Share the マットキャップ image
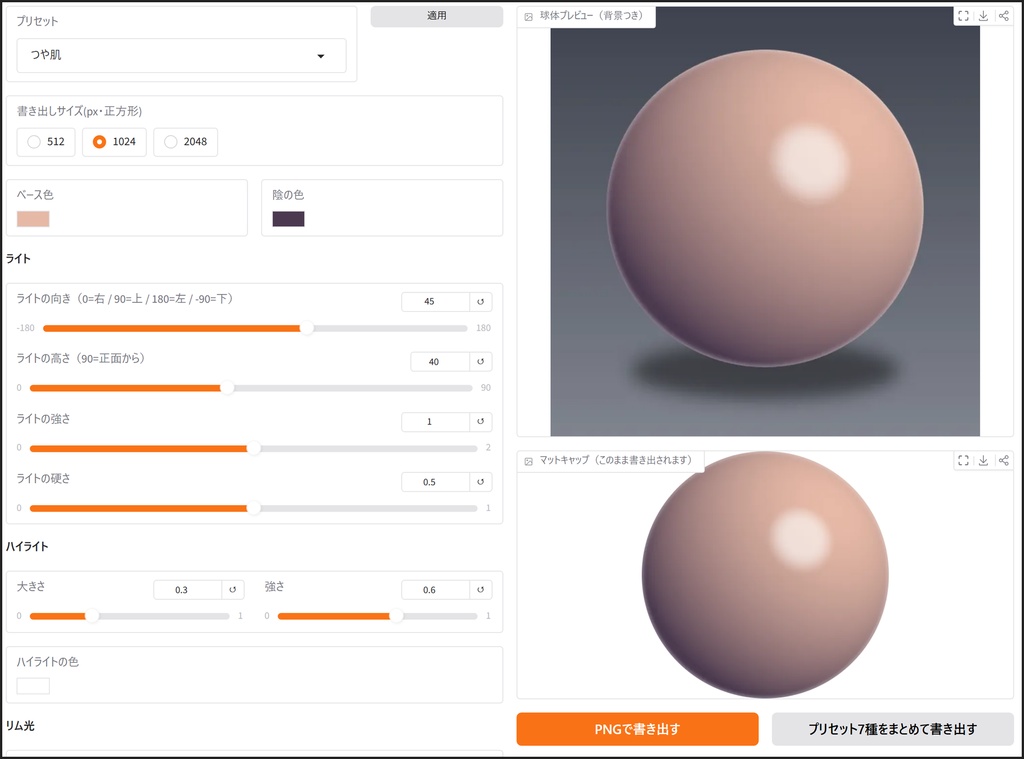 (1004, 460)
